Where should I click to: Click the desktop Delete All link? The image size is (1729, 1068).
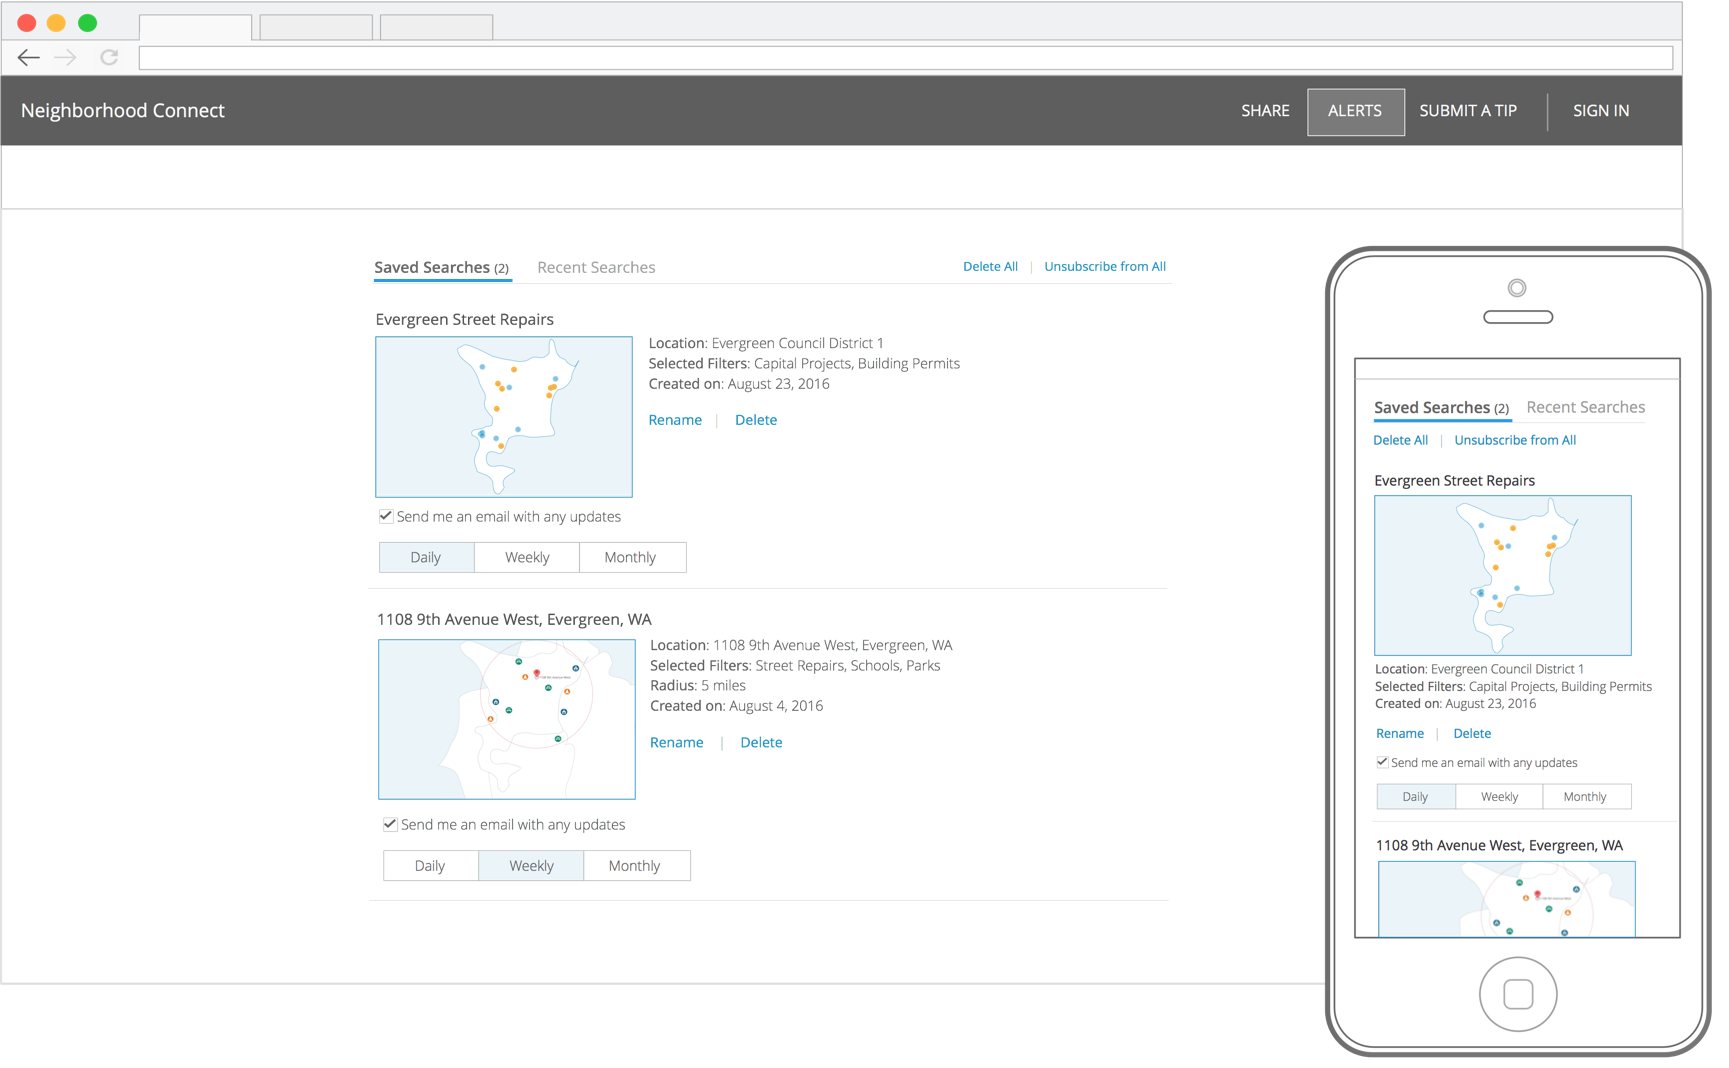[990, 267]
